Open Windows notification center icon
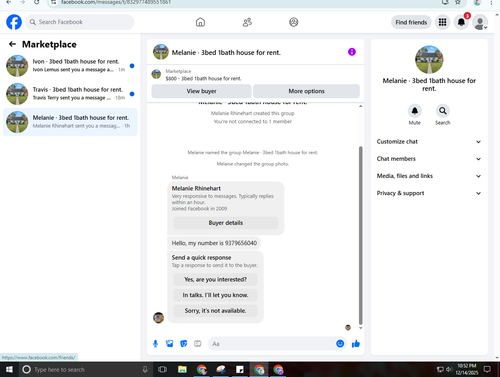Image resolution: width=500 pixels, height=377 pixels. [x=487, y=369]
